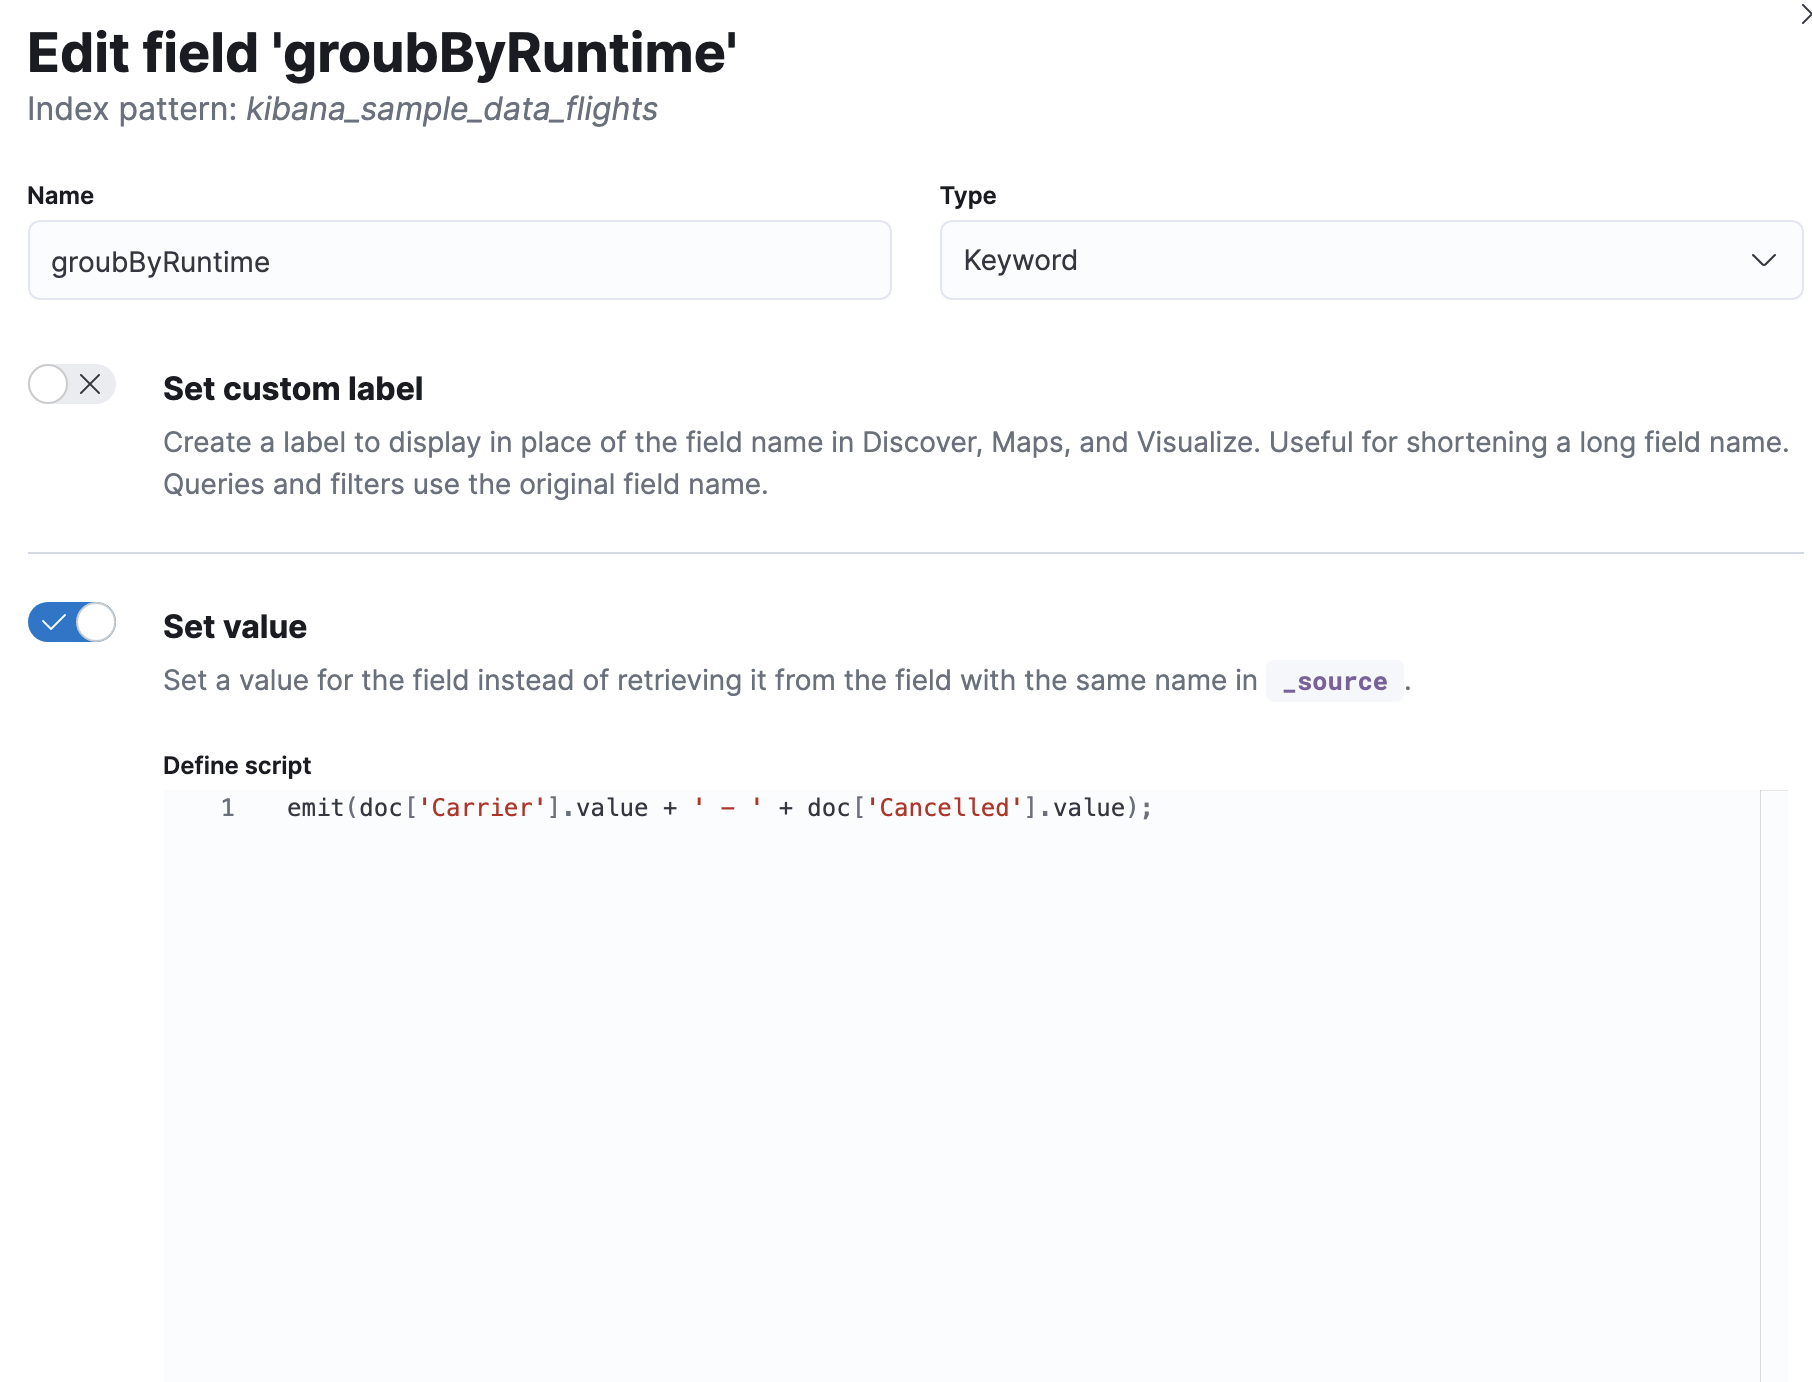Click the _source badge in Set value description

(1334, 681)
